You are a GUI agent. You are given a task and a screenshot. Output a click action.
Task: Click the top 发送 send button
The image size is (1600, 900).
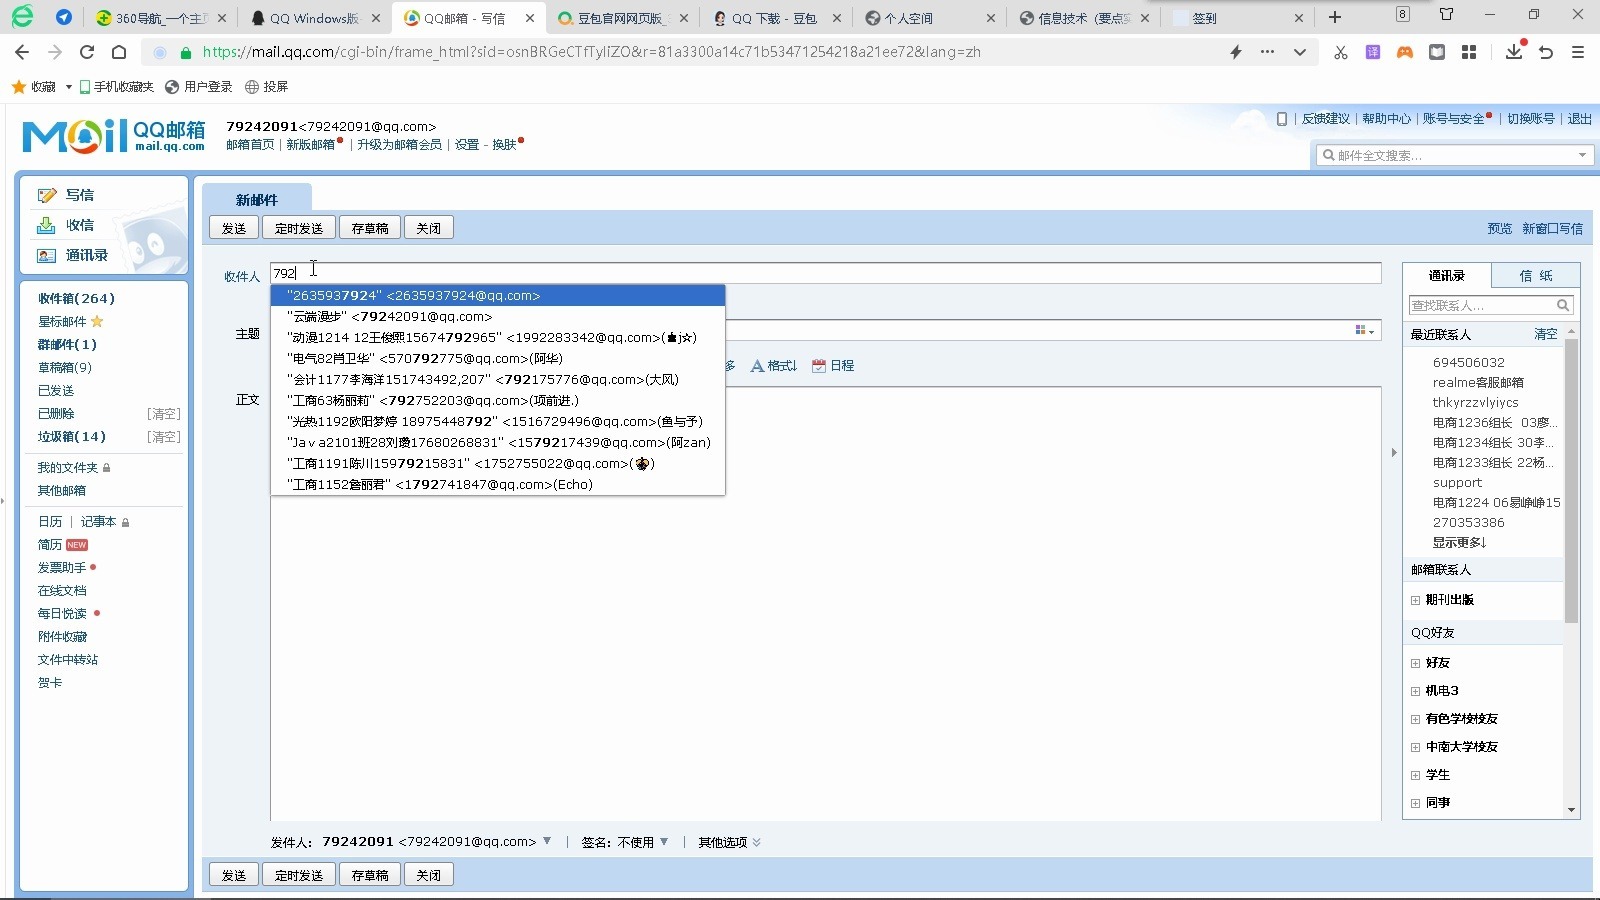pyautogui.click(x=234, y=228)
